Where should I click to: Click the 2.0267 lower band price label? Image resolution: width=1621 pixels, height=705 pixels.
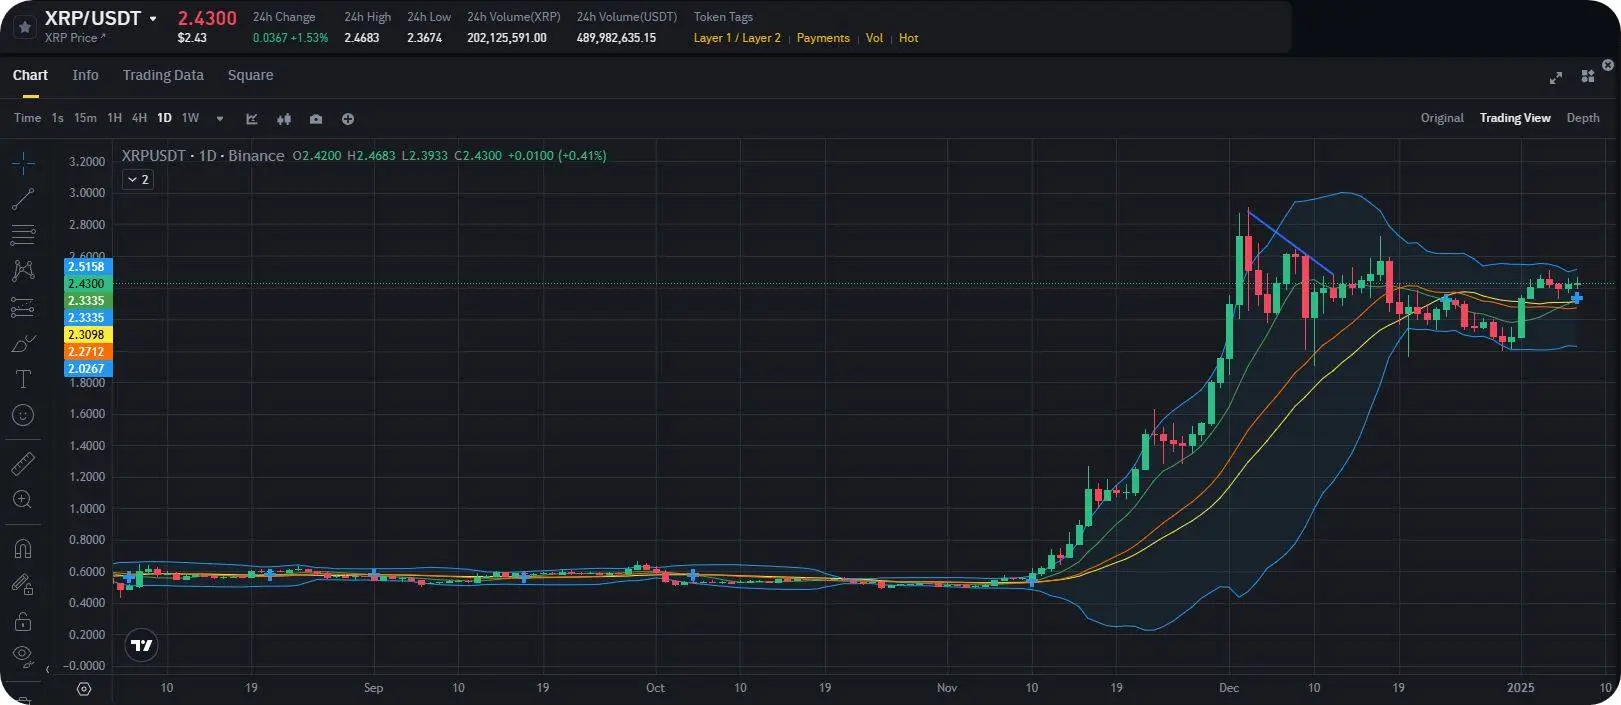86,369
